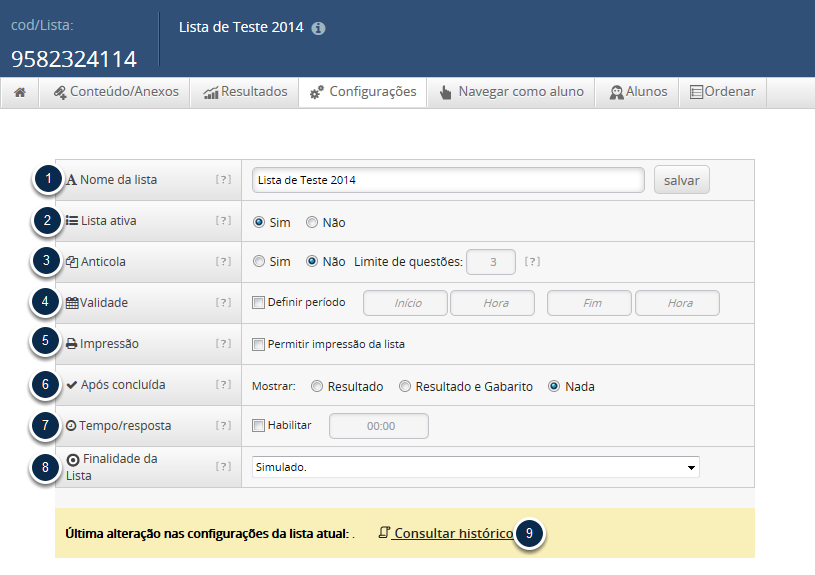This screenshot has height=575, width=815.
Task: Select Nada after completion
Action: pyautogui.click(x=554, y=386)
